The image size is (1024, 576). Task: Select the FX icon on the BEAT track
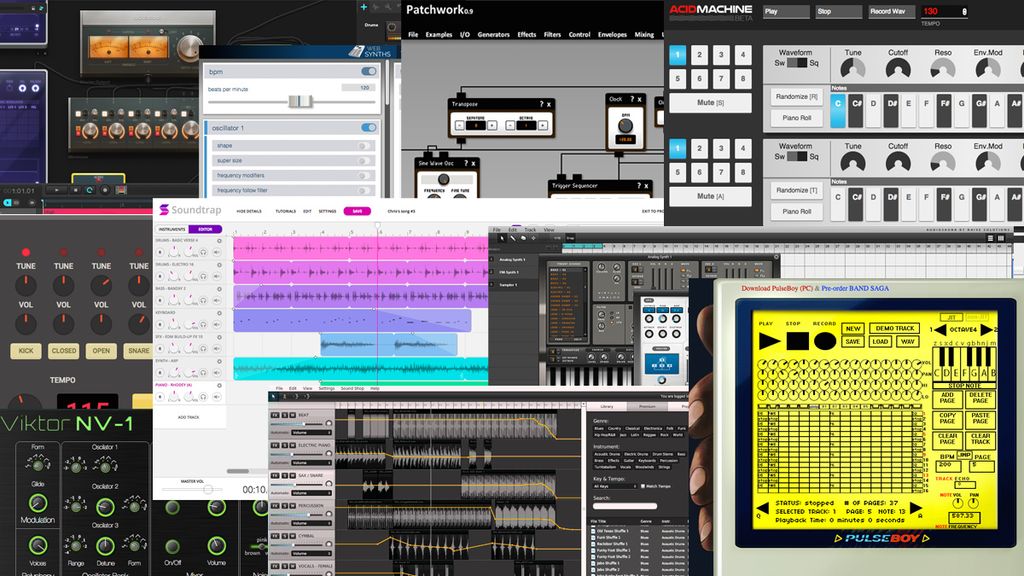pos(276,414)
